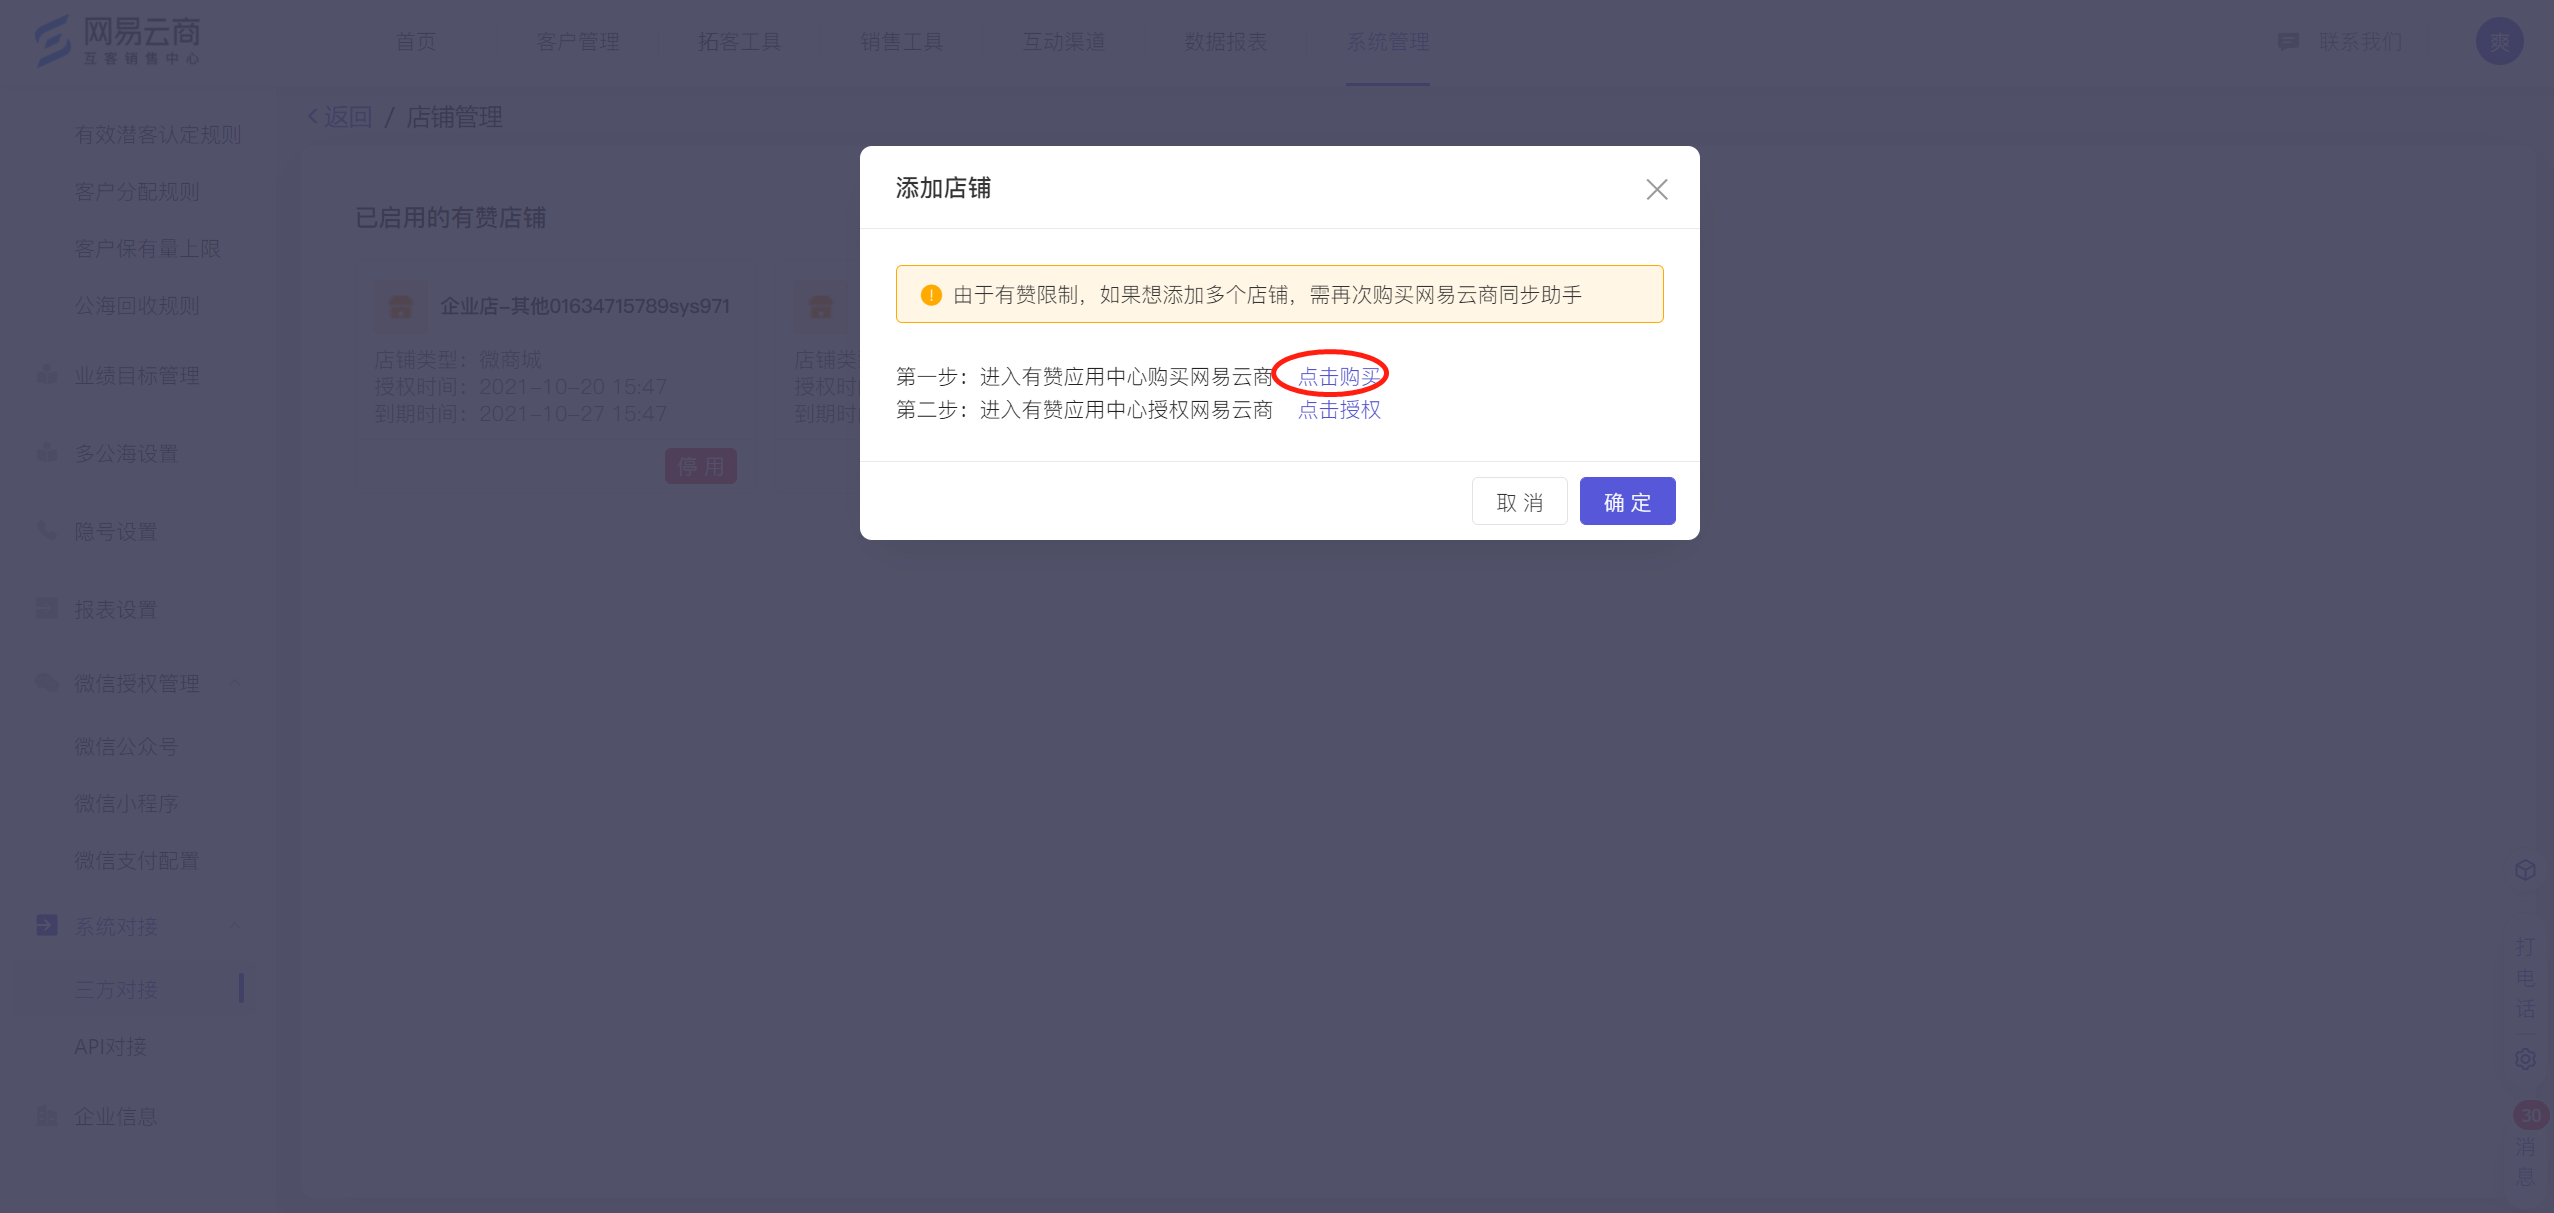The height and width of the screenshot is (1213, 2554).
Task: Confirm with the 确定 button
Action: click(1627, 501)
